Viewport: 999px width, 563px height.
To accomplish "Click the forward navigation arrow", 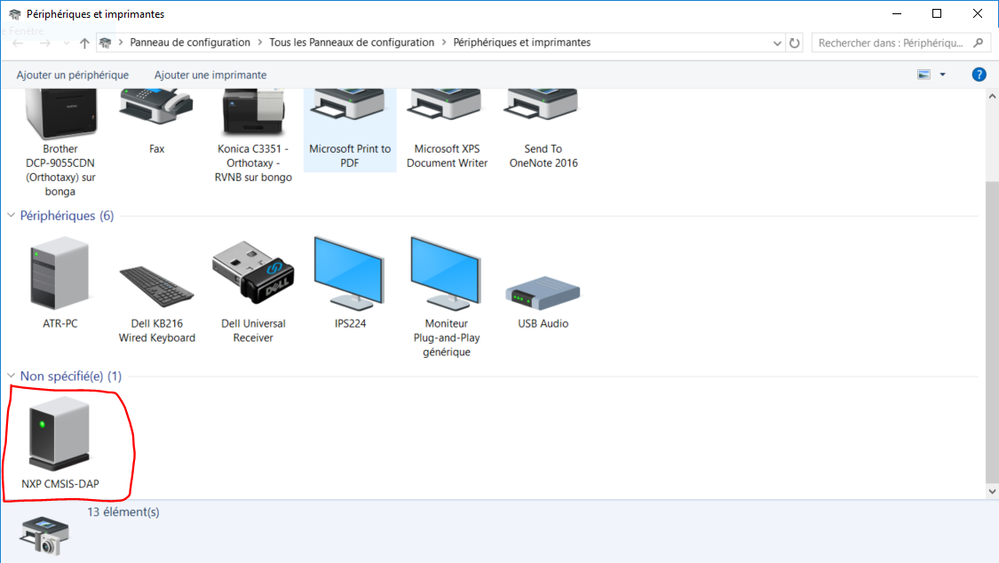I will click(45, 43).
